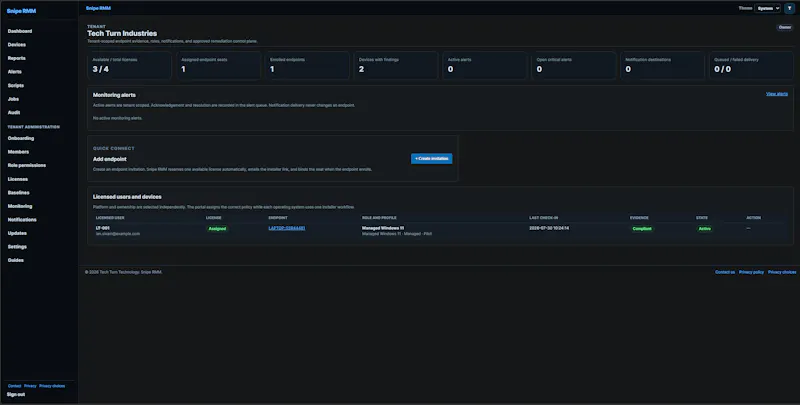Screen dimensions: 800x405
Task: Click the State column header
Action: (702, 218)
